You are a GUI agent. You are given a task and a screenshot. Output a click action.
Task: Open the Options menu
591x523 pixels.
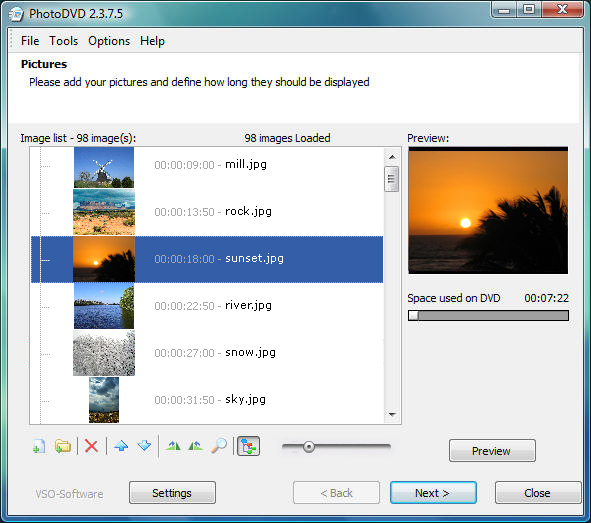[109, 41]
